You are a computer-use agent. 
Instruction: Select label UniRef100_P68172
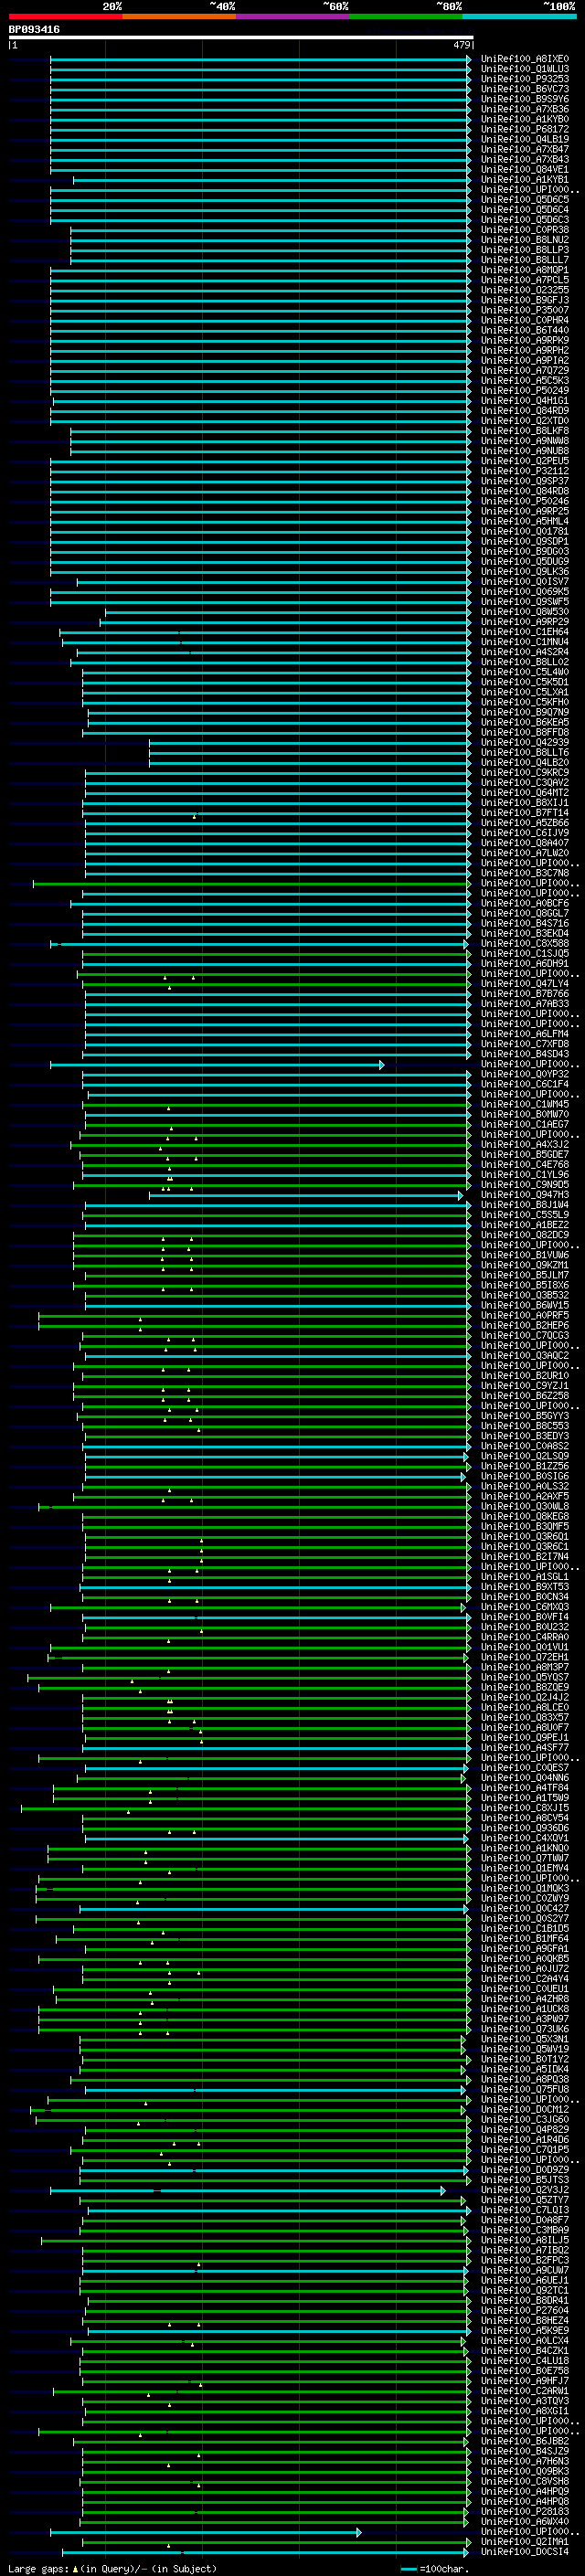[x=525, y=129]
